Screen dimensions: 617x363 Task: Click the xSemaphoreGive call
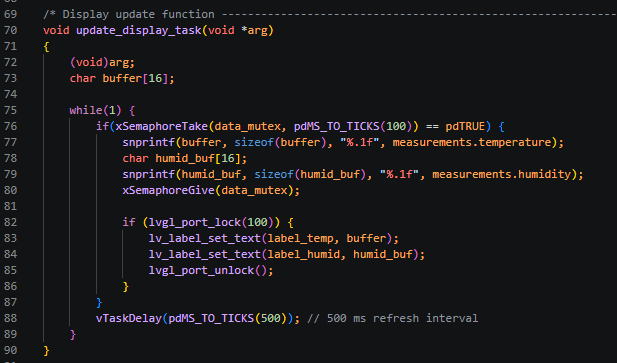pyautogui.click(x=168, y=190)
